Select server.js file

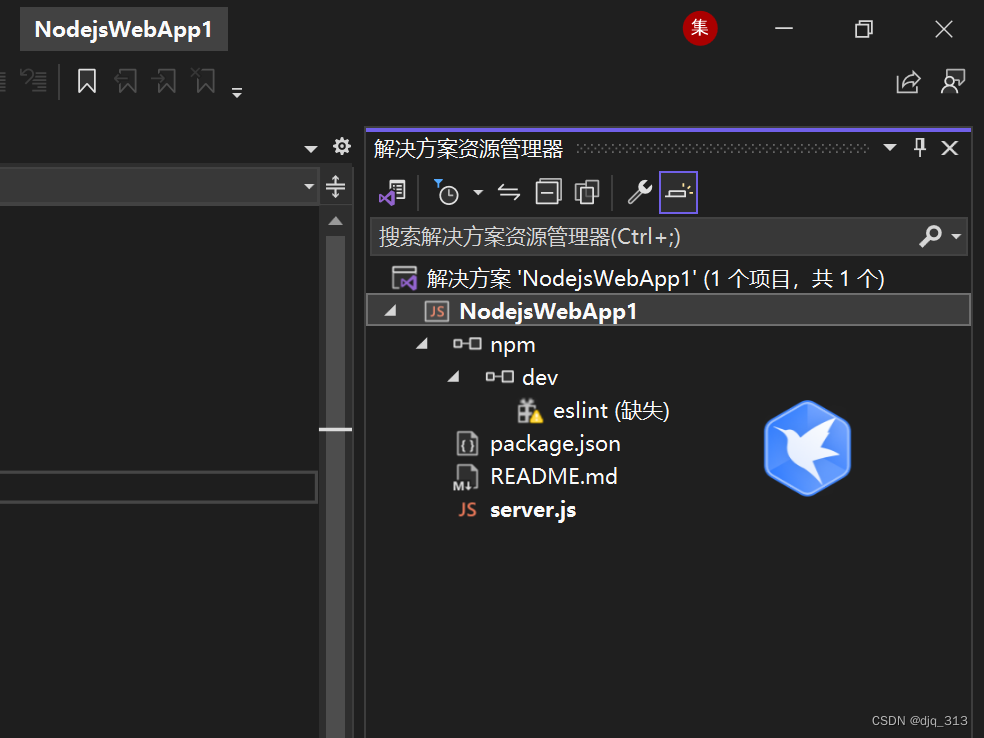point(533,510)
